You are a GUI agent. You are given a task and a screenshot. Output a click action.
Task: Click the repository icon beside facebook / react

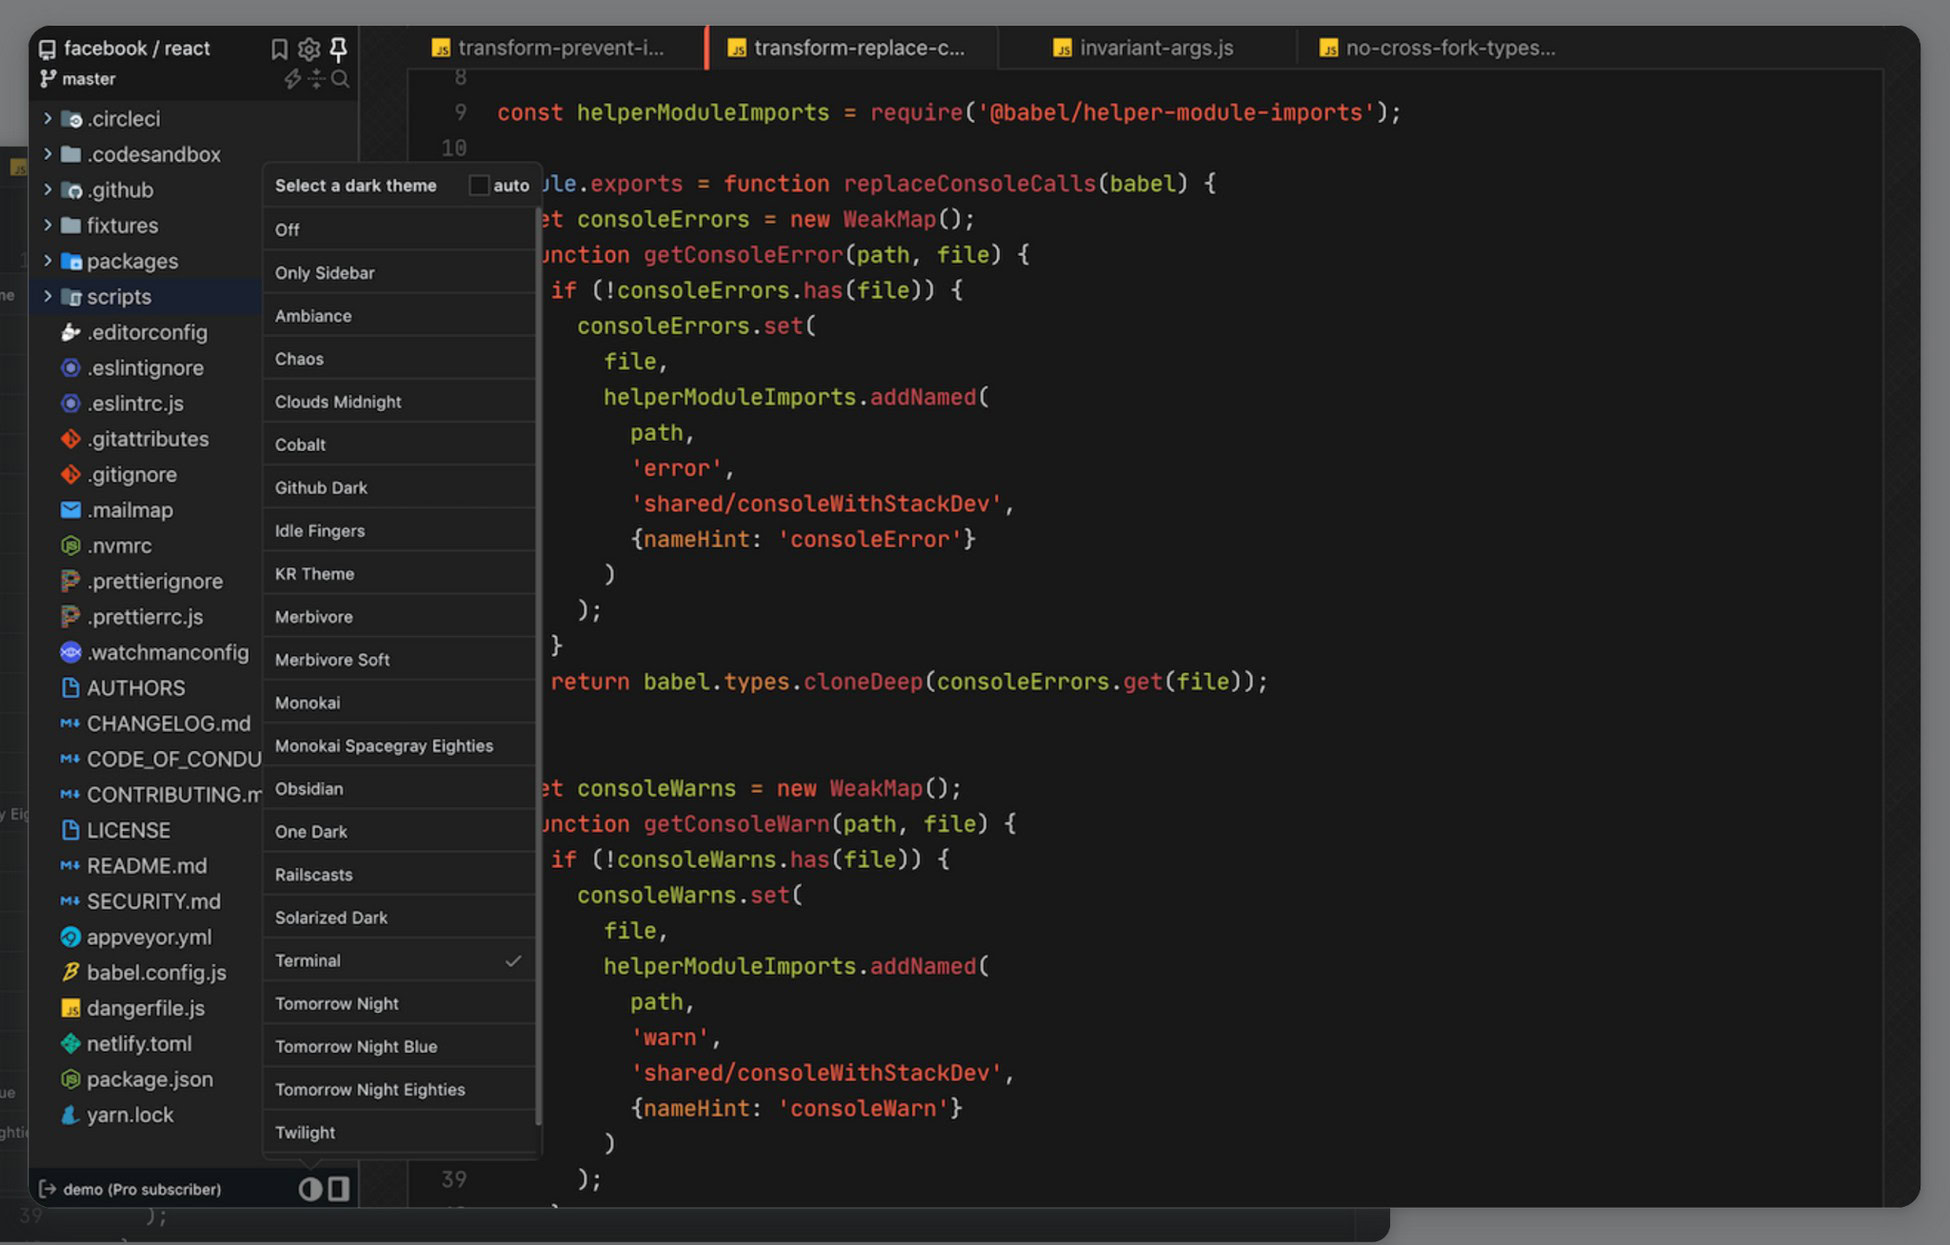[47, 49]
